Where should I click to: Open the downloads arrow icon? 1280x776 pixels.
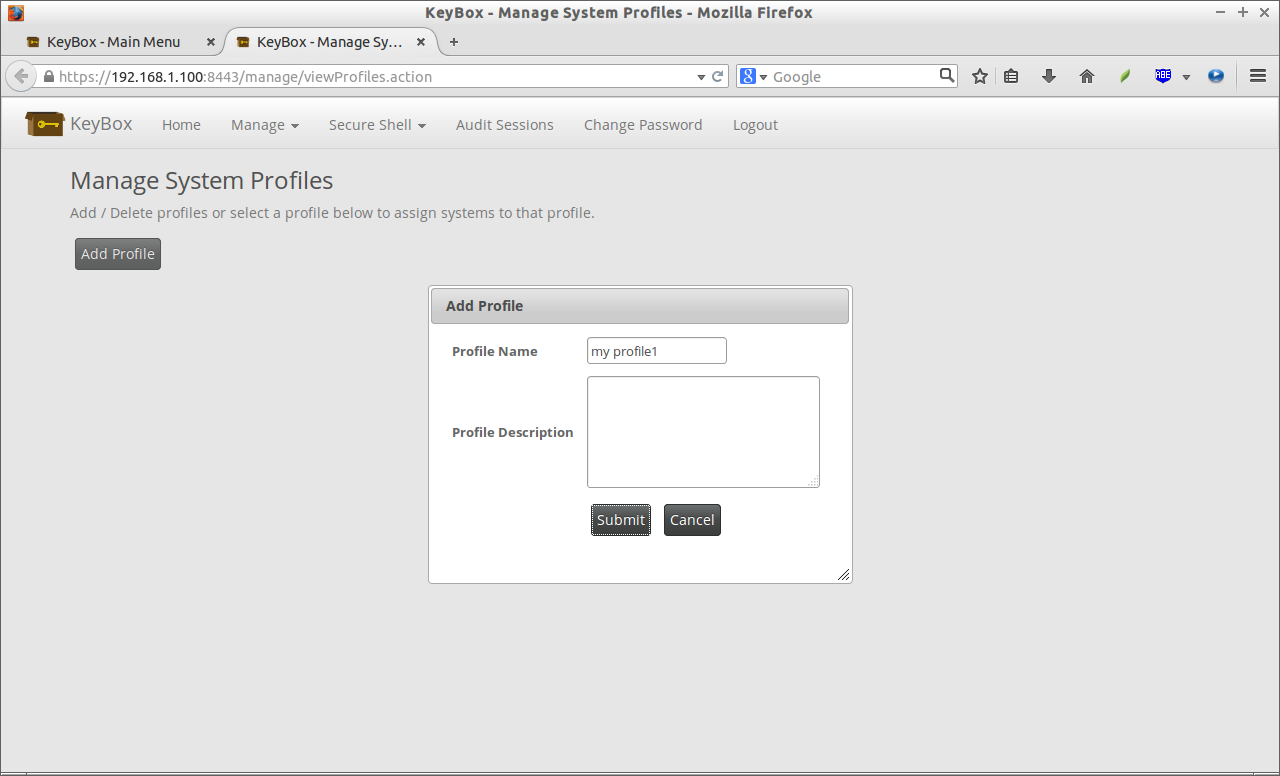[1049, 76]
